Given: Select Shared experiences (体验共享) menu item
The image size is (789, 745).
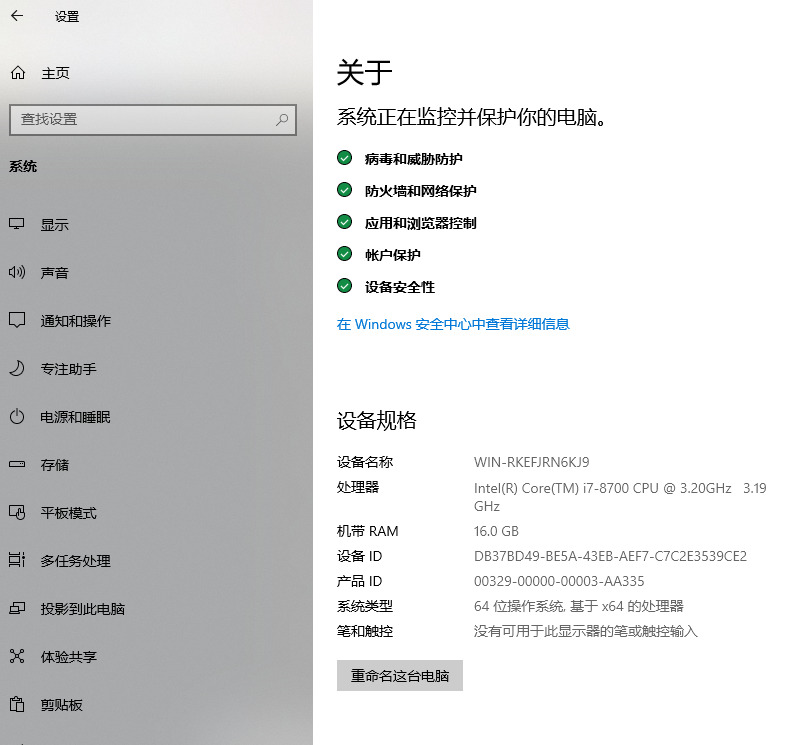Looking at the screenshot, I should (68, 657).
